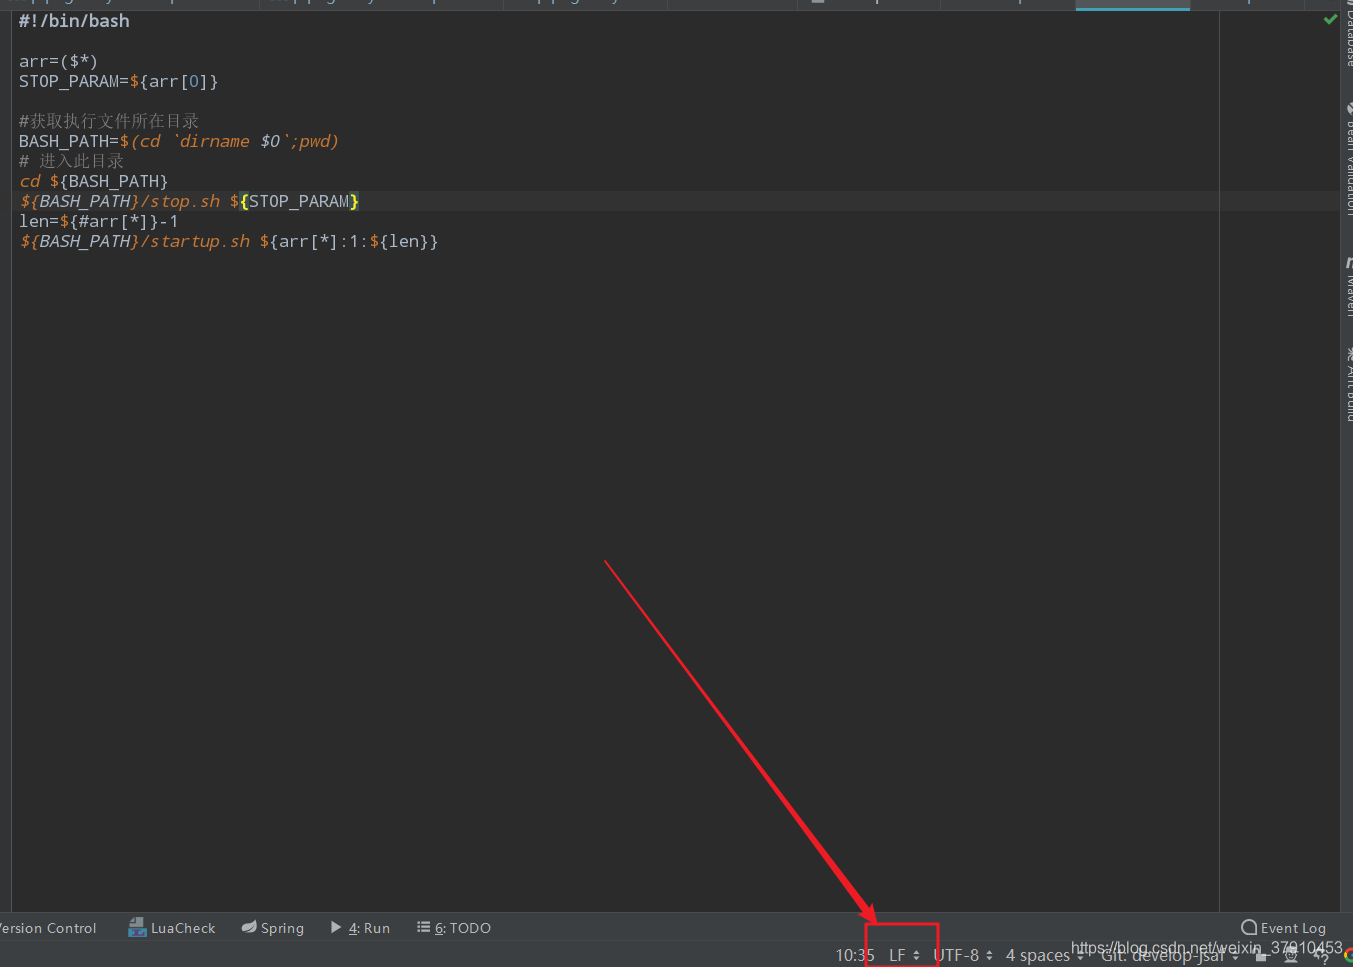Image resolution: width=1353 pixels, height=967 pixels.
Task: Open the Database side panel
Action: click(1347, 35)
